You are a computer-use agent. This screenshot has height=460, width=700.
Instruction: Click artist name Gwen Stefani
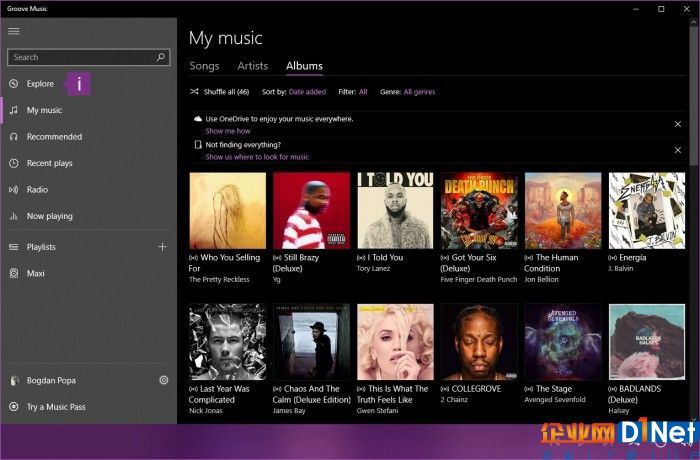click(x=377, y=410)
